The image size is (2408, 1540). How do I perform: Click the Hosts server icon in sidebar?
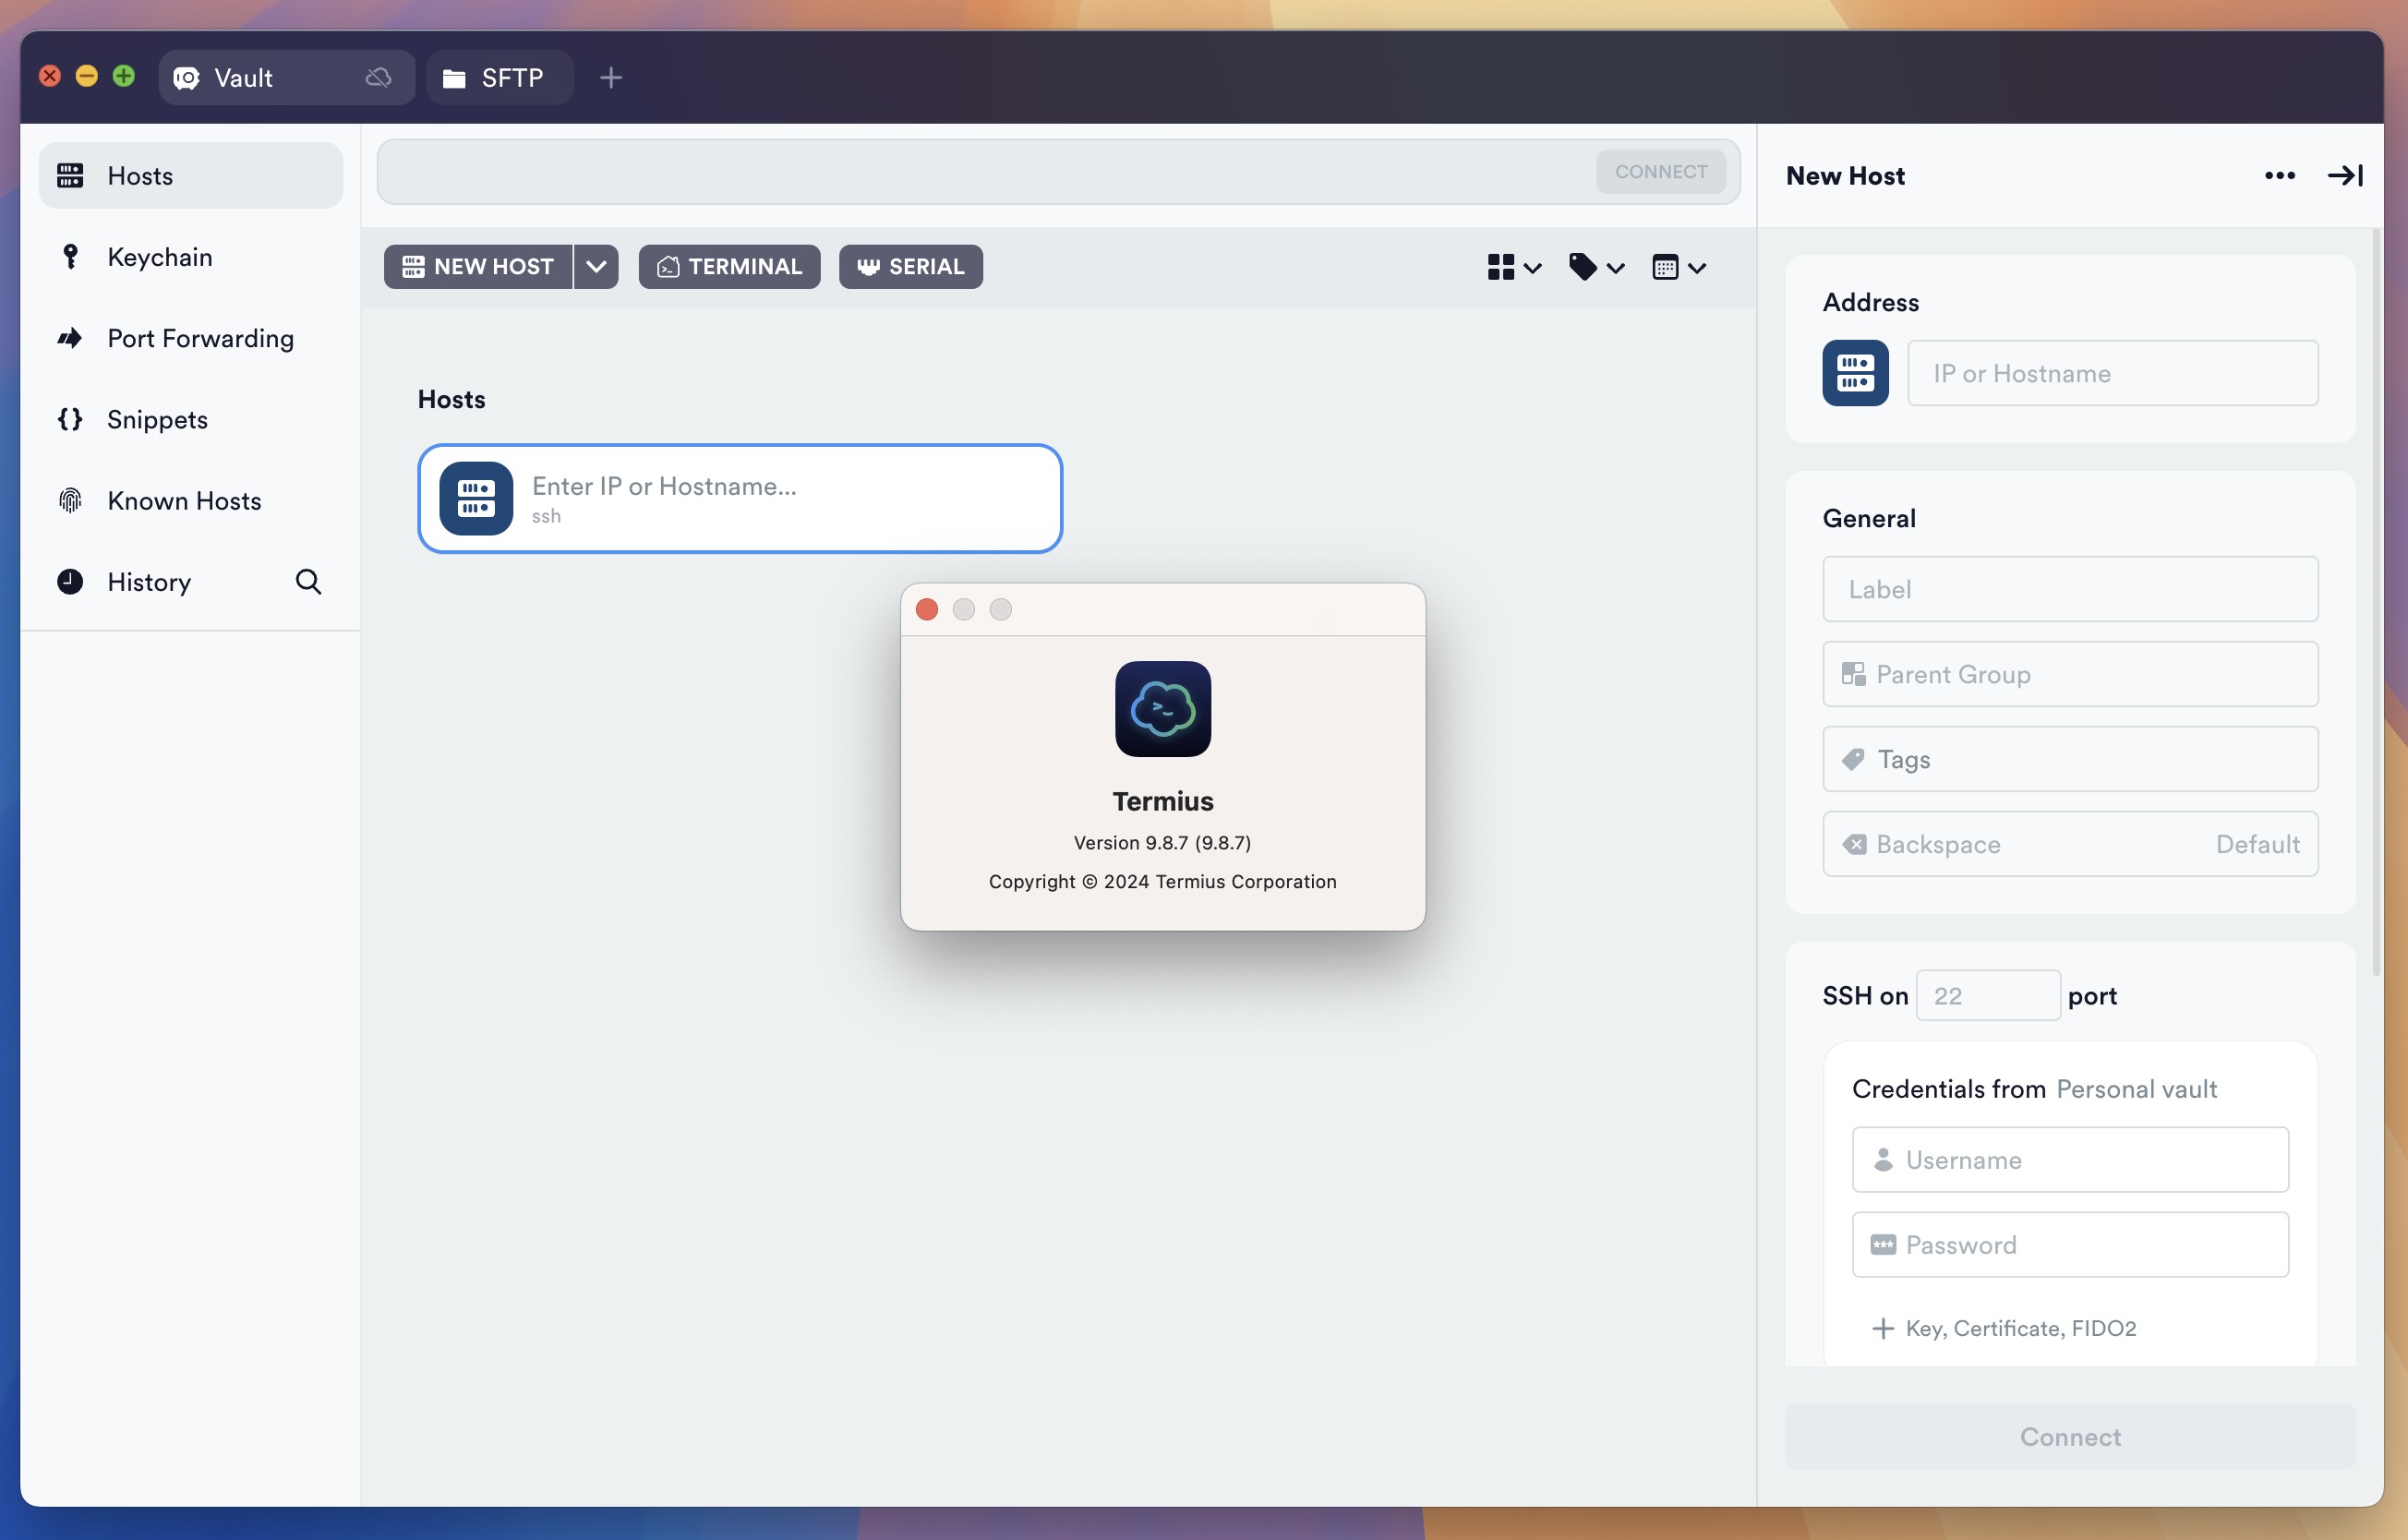click(x=70, y=176)
